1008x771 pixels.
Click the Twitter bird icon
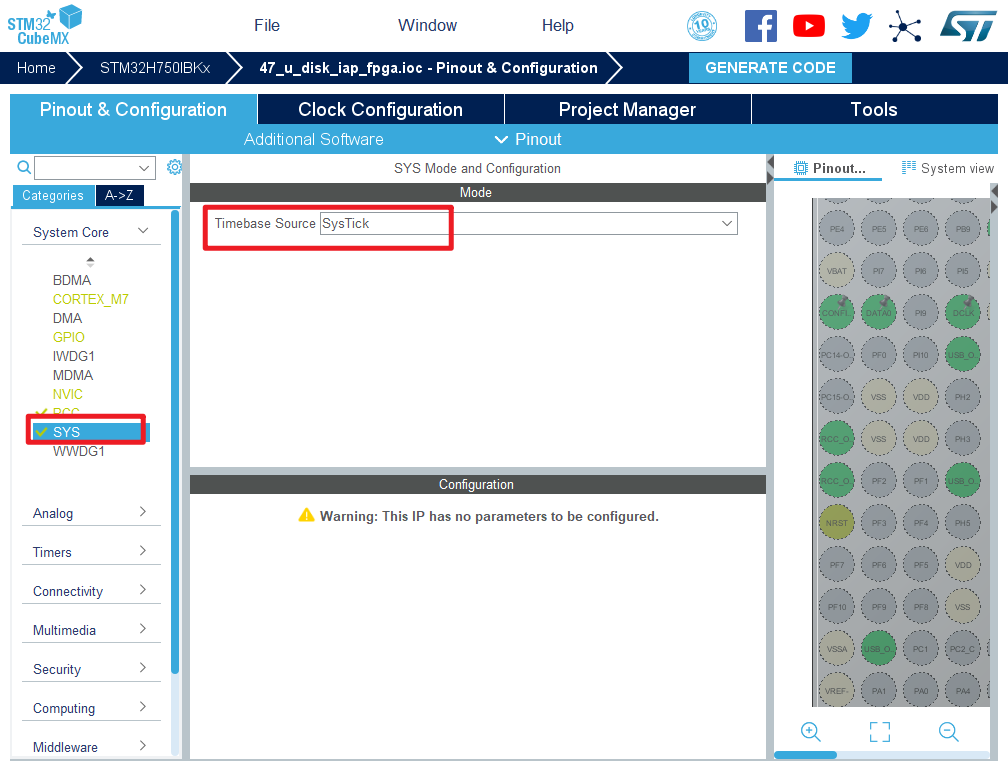(x=856, y=26)
